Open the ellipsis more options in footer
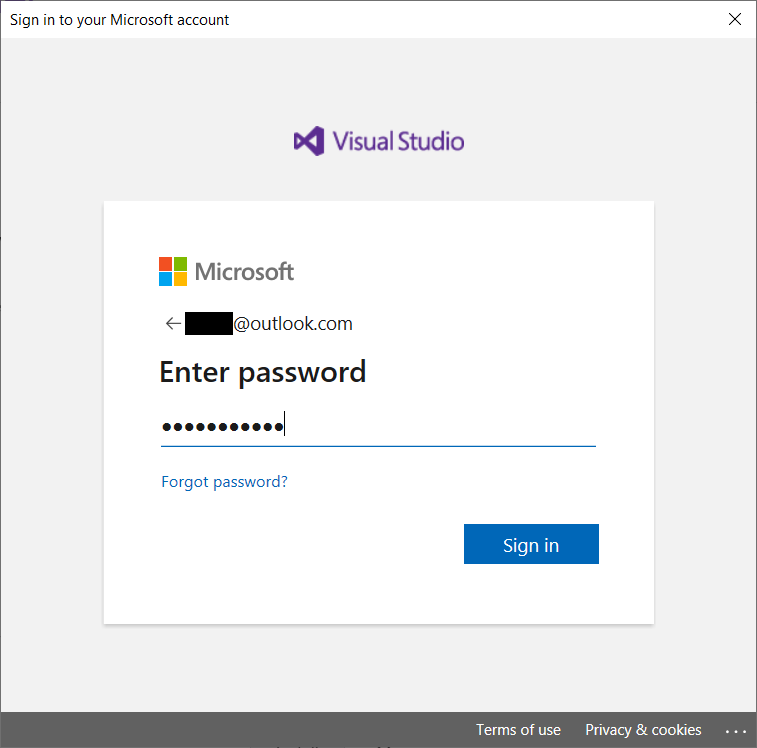 pyautogui.click(x=736, y=730)
